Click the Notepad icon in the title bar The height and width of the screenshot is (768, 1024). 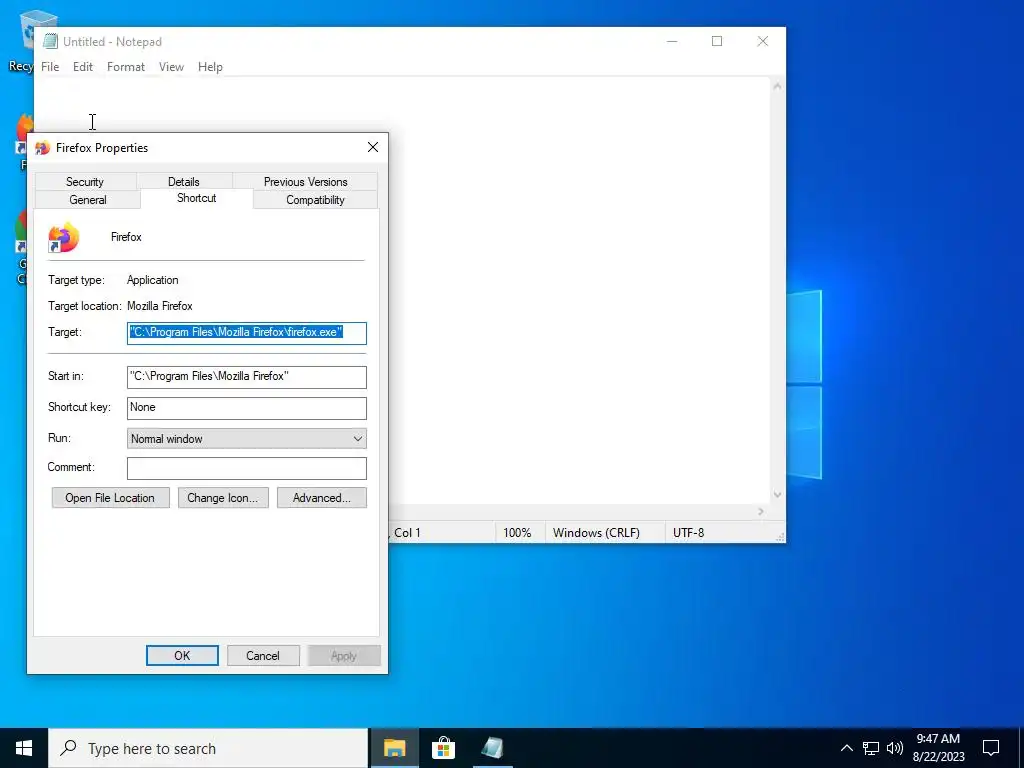(x=50, y=41)
